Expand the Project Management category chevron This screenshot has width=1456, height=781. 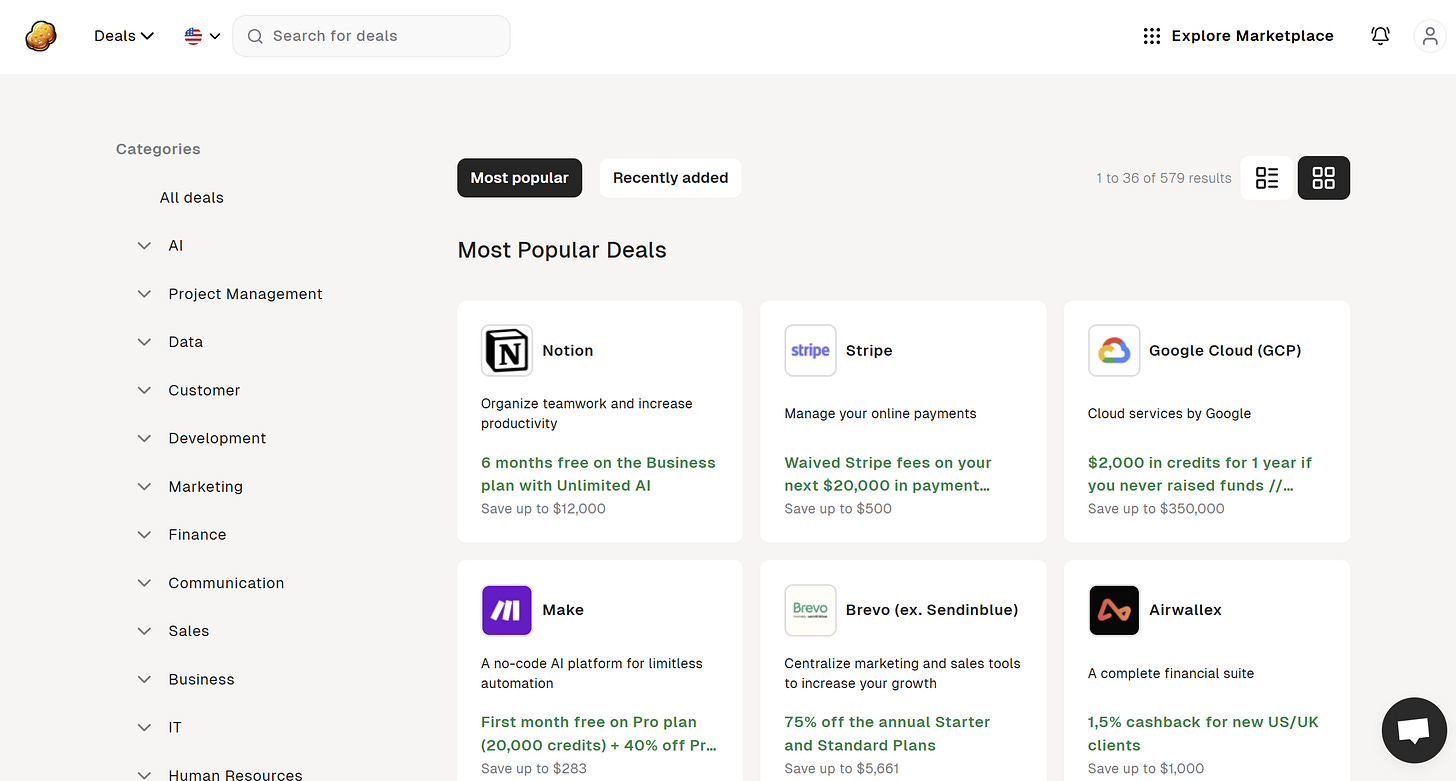coord(144,294)
